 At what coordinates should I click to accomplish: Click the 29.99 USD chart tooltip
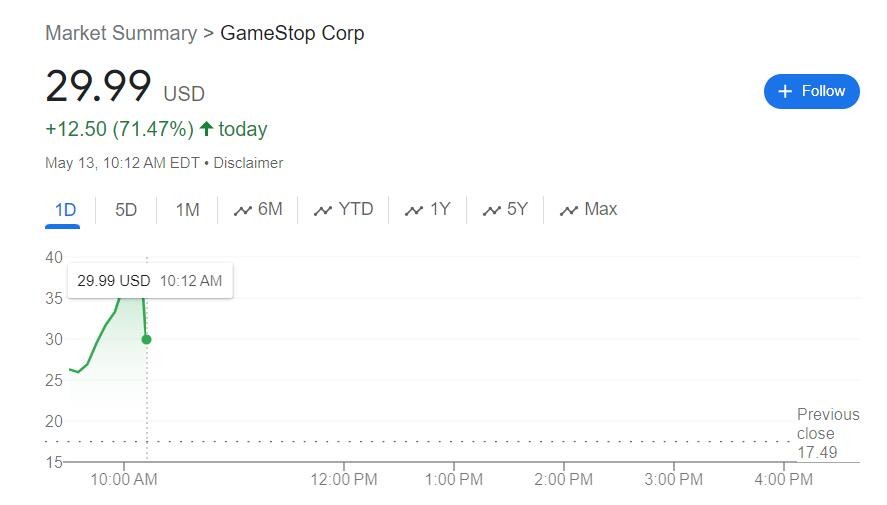coord(150,281)
